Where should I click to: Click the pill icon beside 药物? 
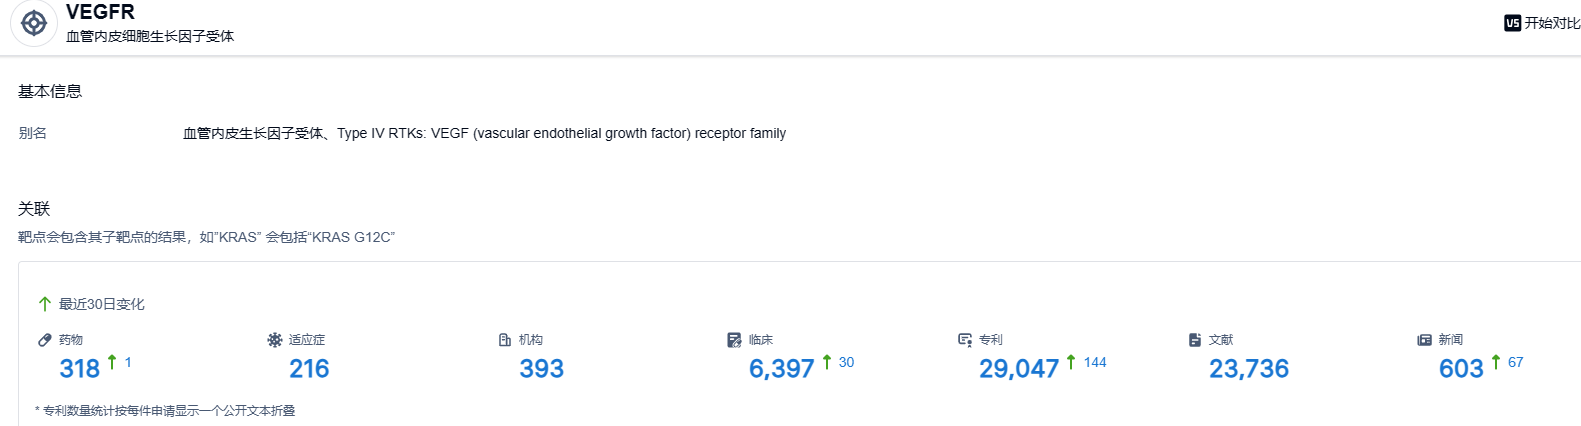tap(45, 340)
